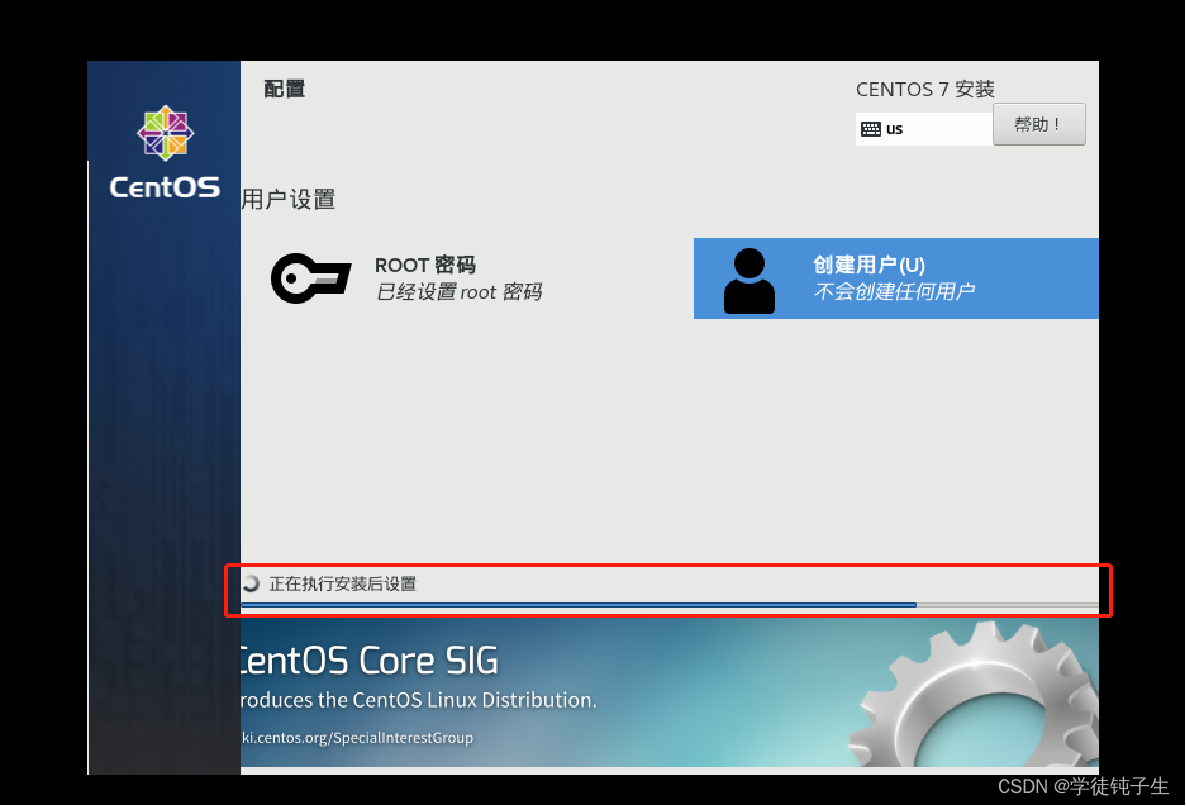This screenshot has width=1186, height=806.
Task: Click the keyboard layout icon
Action: tap(871, 129)
